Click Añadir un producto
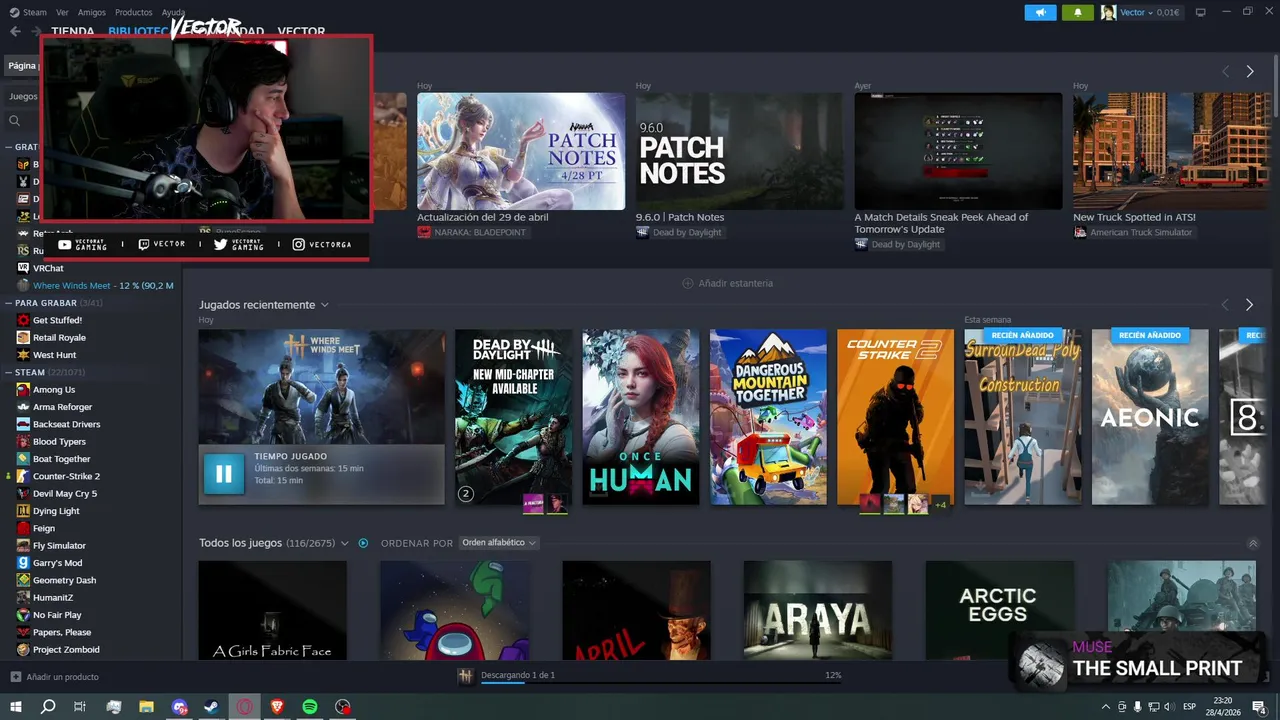This screenshot has width=1280, height=720. pos(55,677)
